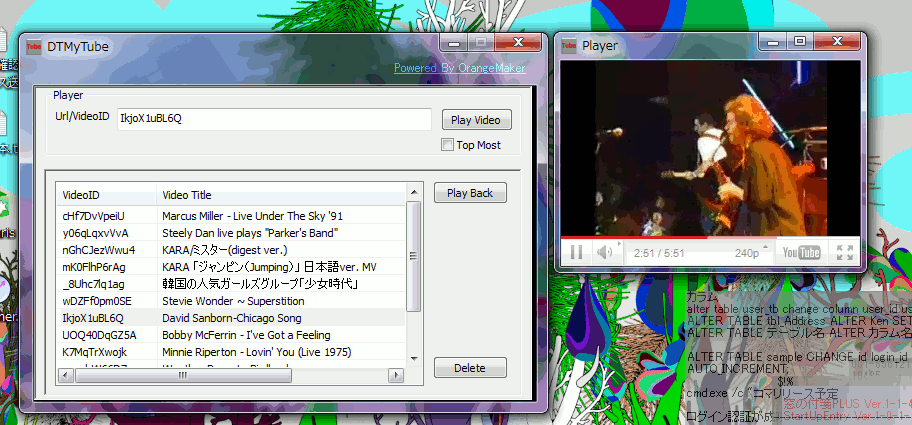Viewport: 912px width, 425px height.
Task: Open YouTube logo link in player
Action: pos(801,252)
